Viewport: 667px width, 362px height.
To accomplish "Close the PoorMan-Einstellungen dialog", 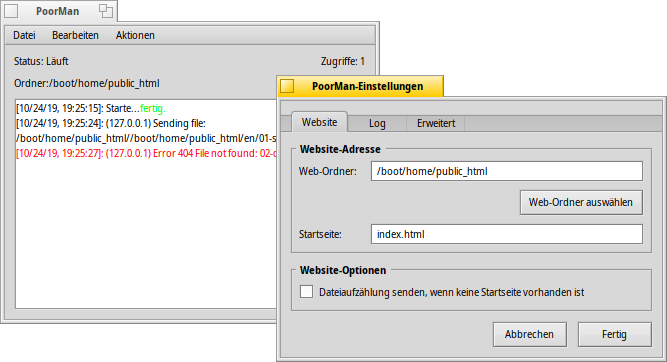I will [x=287, y=86].
